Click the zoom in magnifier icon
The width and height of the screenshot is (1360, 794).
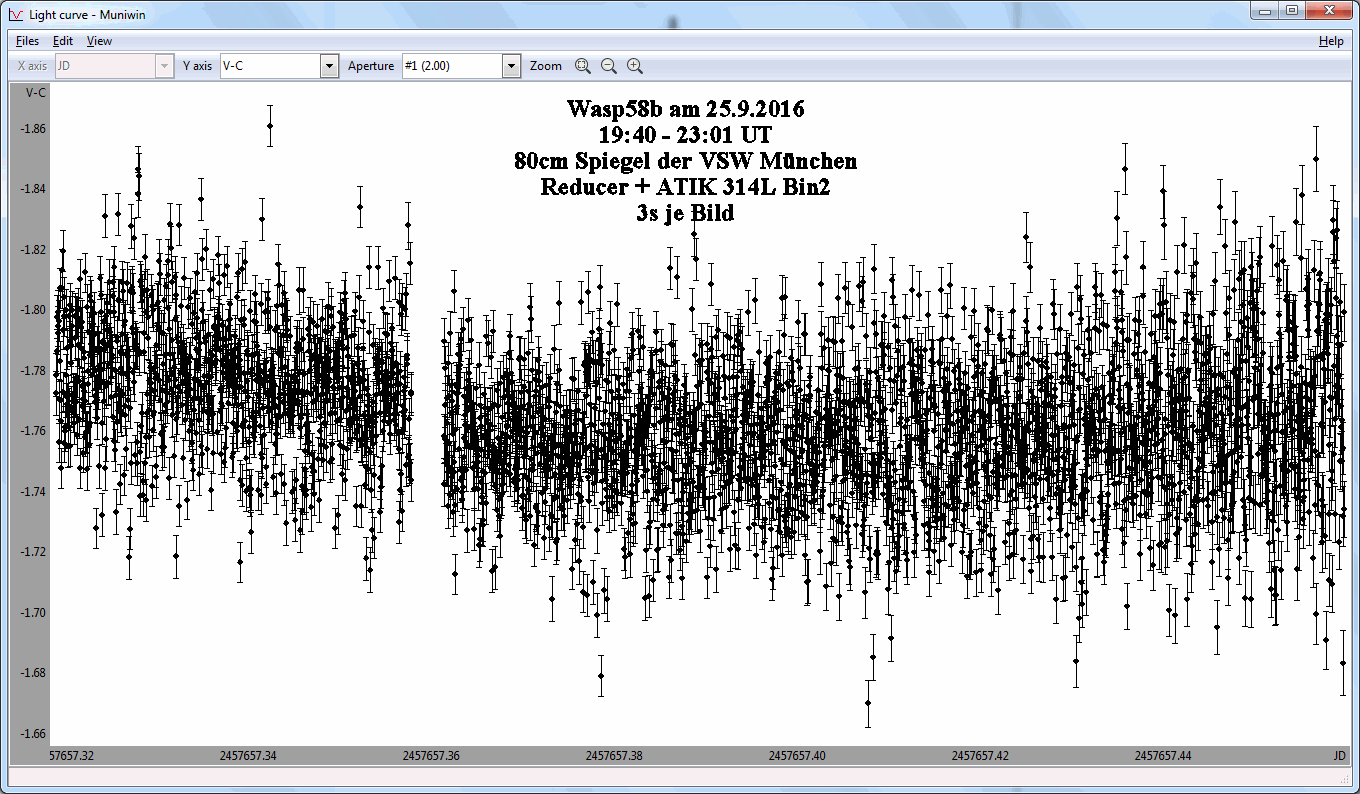tap(634, 66)
